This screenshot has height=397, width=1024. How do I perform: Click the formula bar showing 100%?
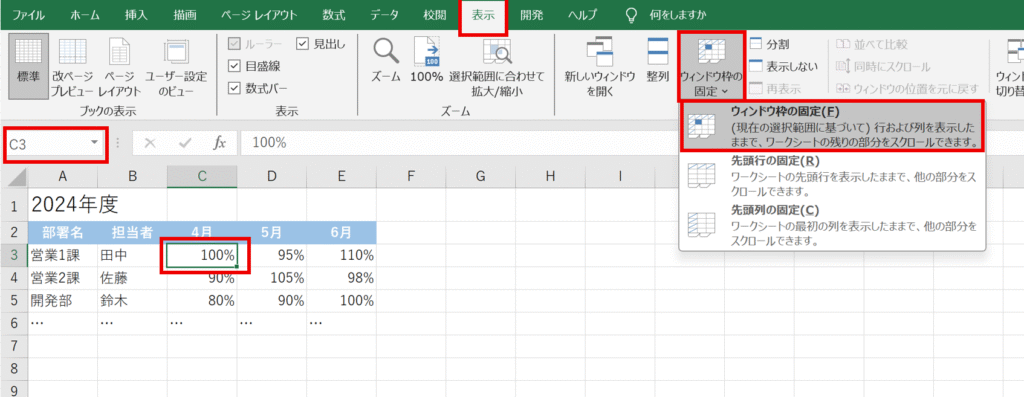[x=632, y=143]
